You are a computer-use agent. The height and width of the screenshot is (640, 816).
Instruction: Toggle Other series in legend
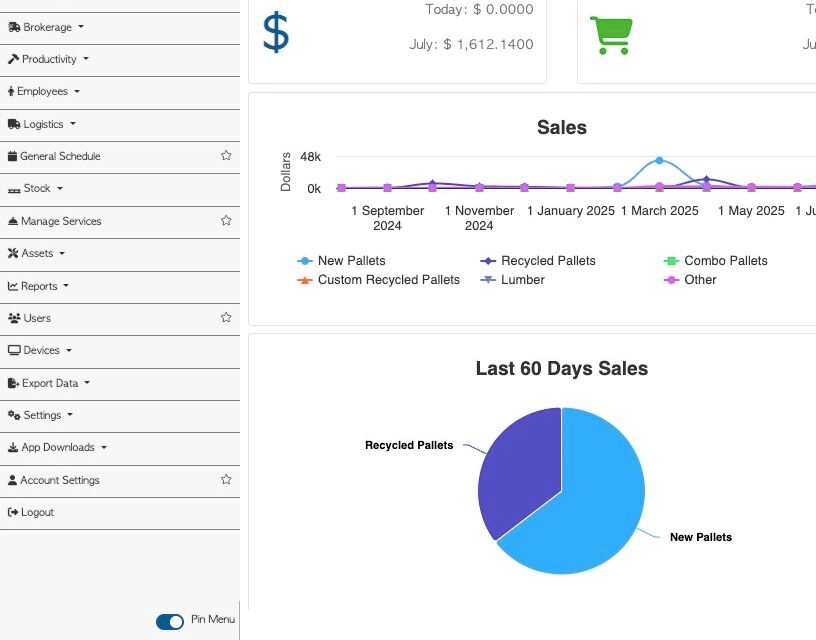coord(691,280)
